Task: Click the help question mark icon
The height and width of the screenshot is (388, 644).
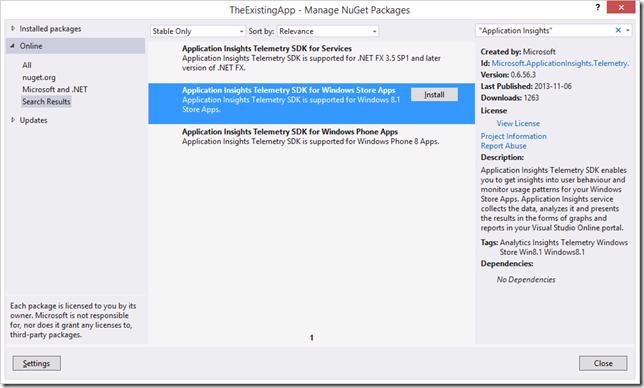Action: [598, 7]
